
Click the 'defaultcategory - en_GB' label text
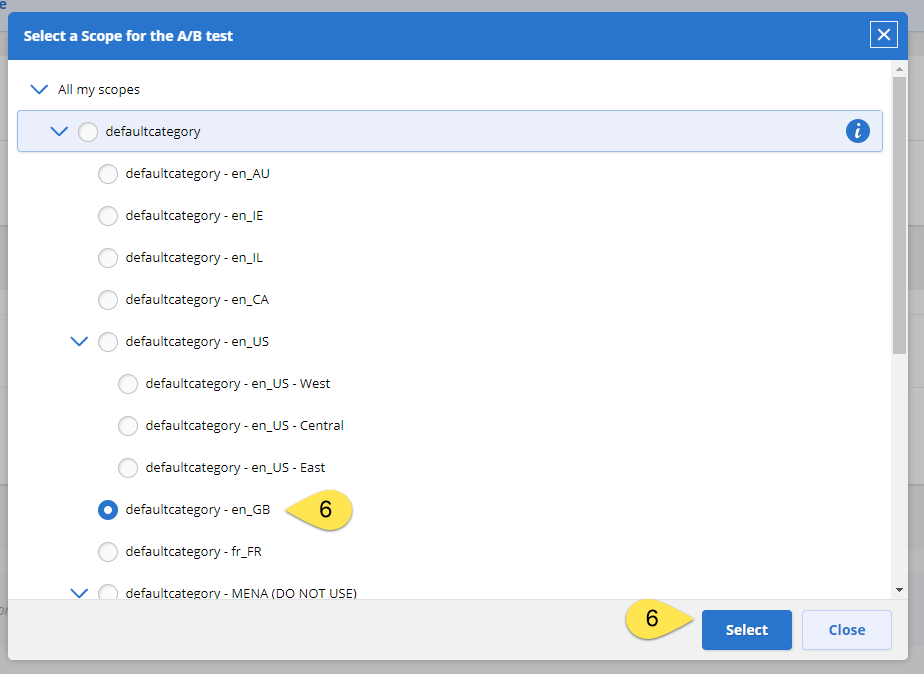pos(198,510)
